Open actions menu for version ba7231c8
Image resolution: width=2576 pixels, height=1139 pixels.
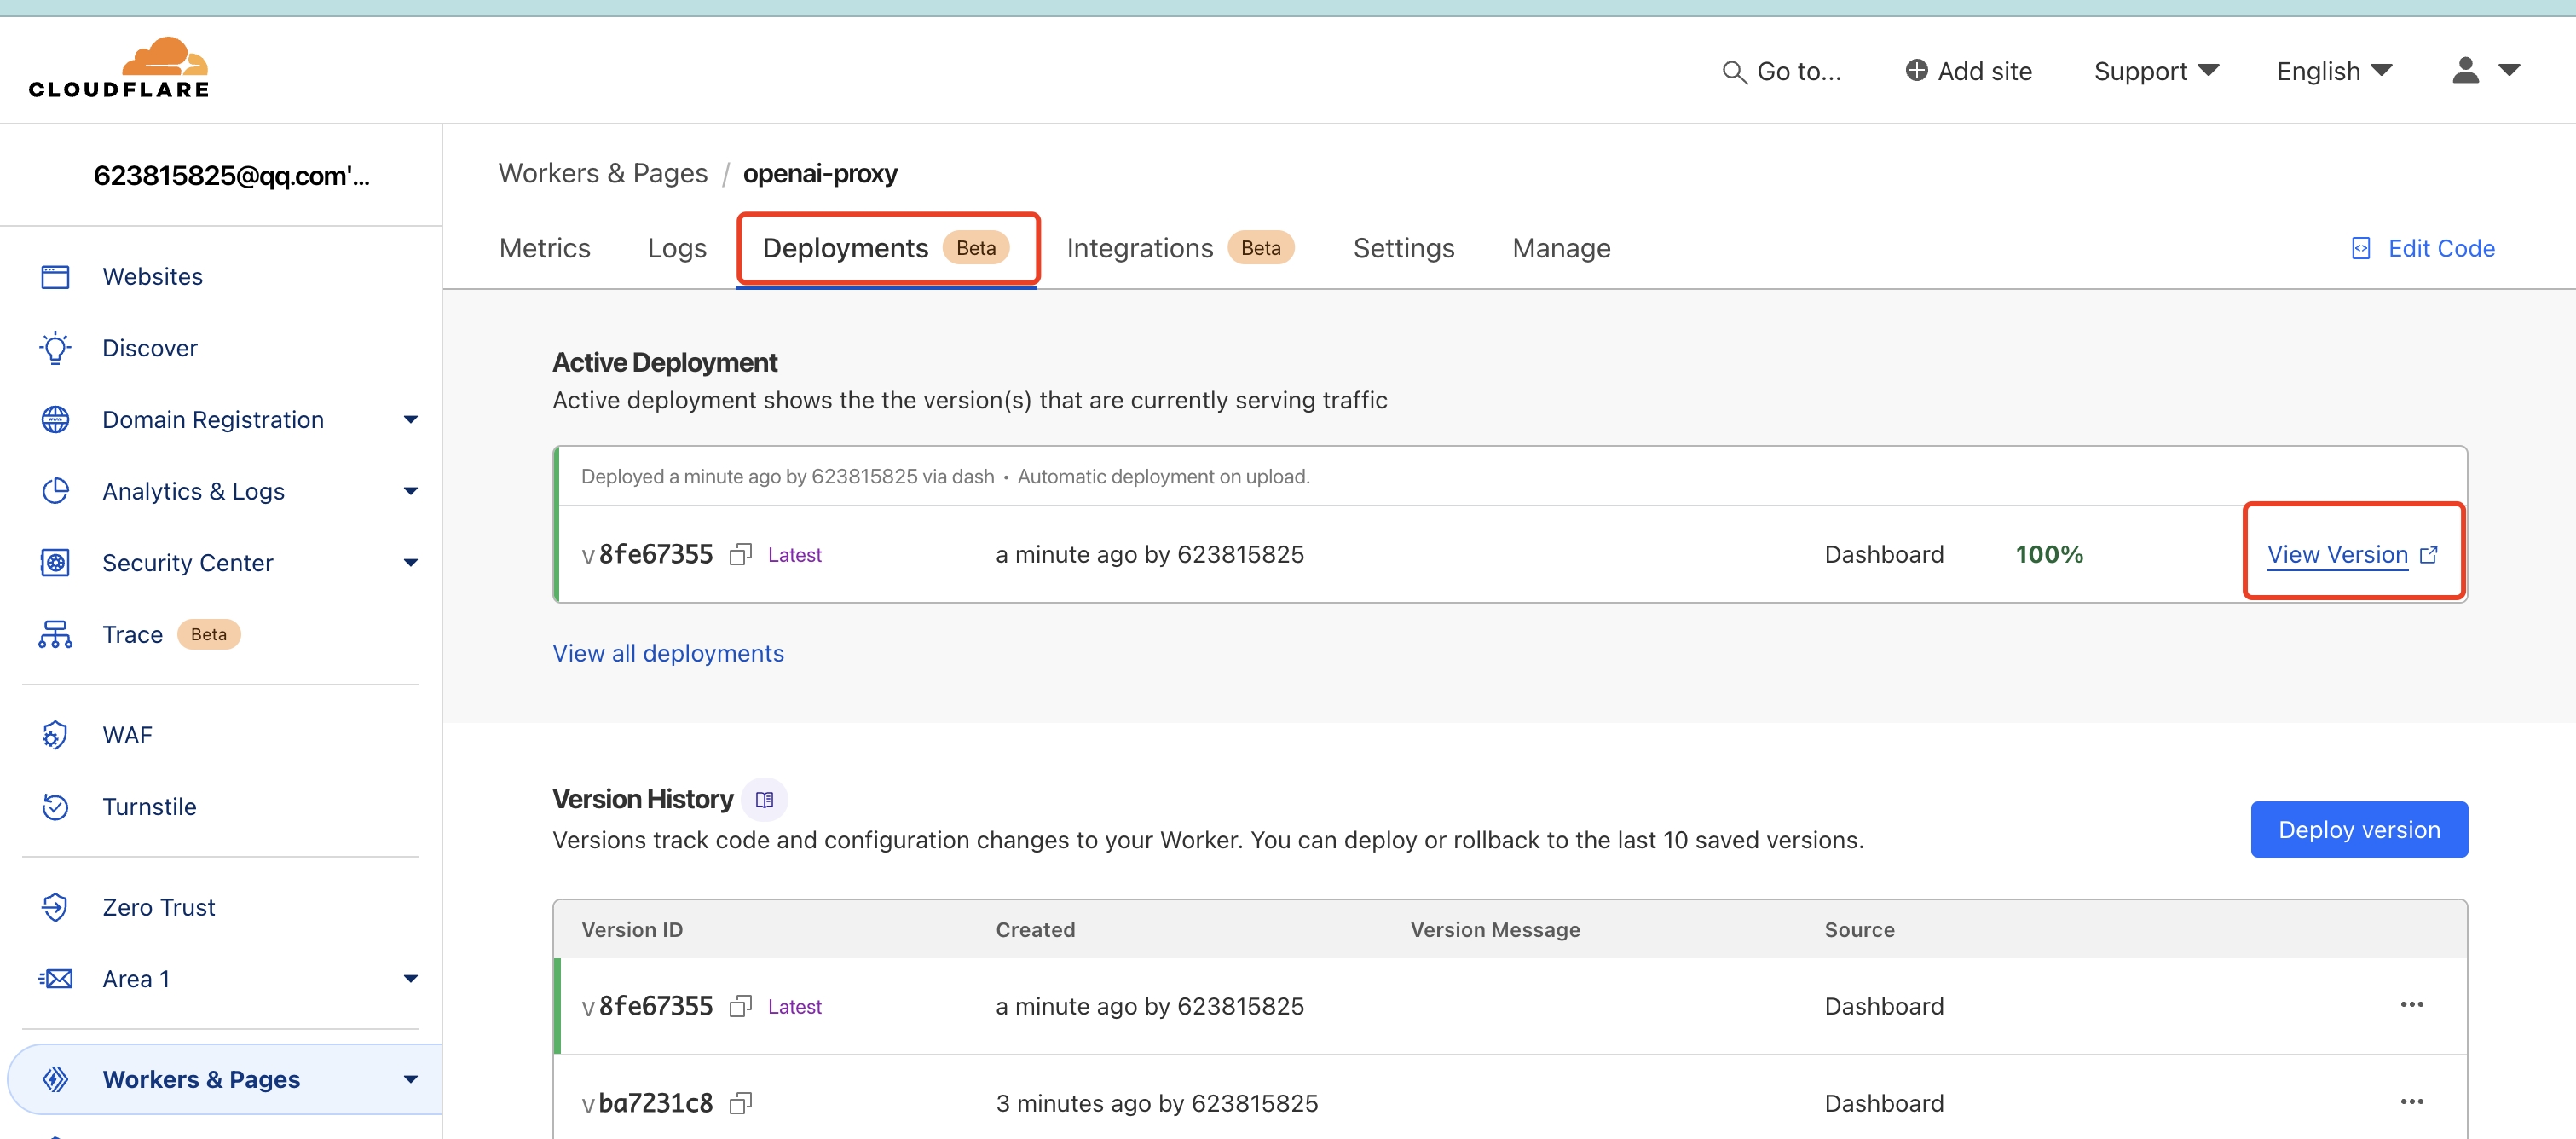(x=2412, y=1102)
